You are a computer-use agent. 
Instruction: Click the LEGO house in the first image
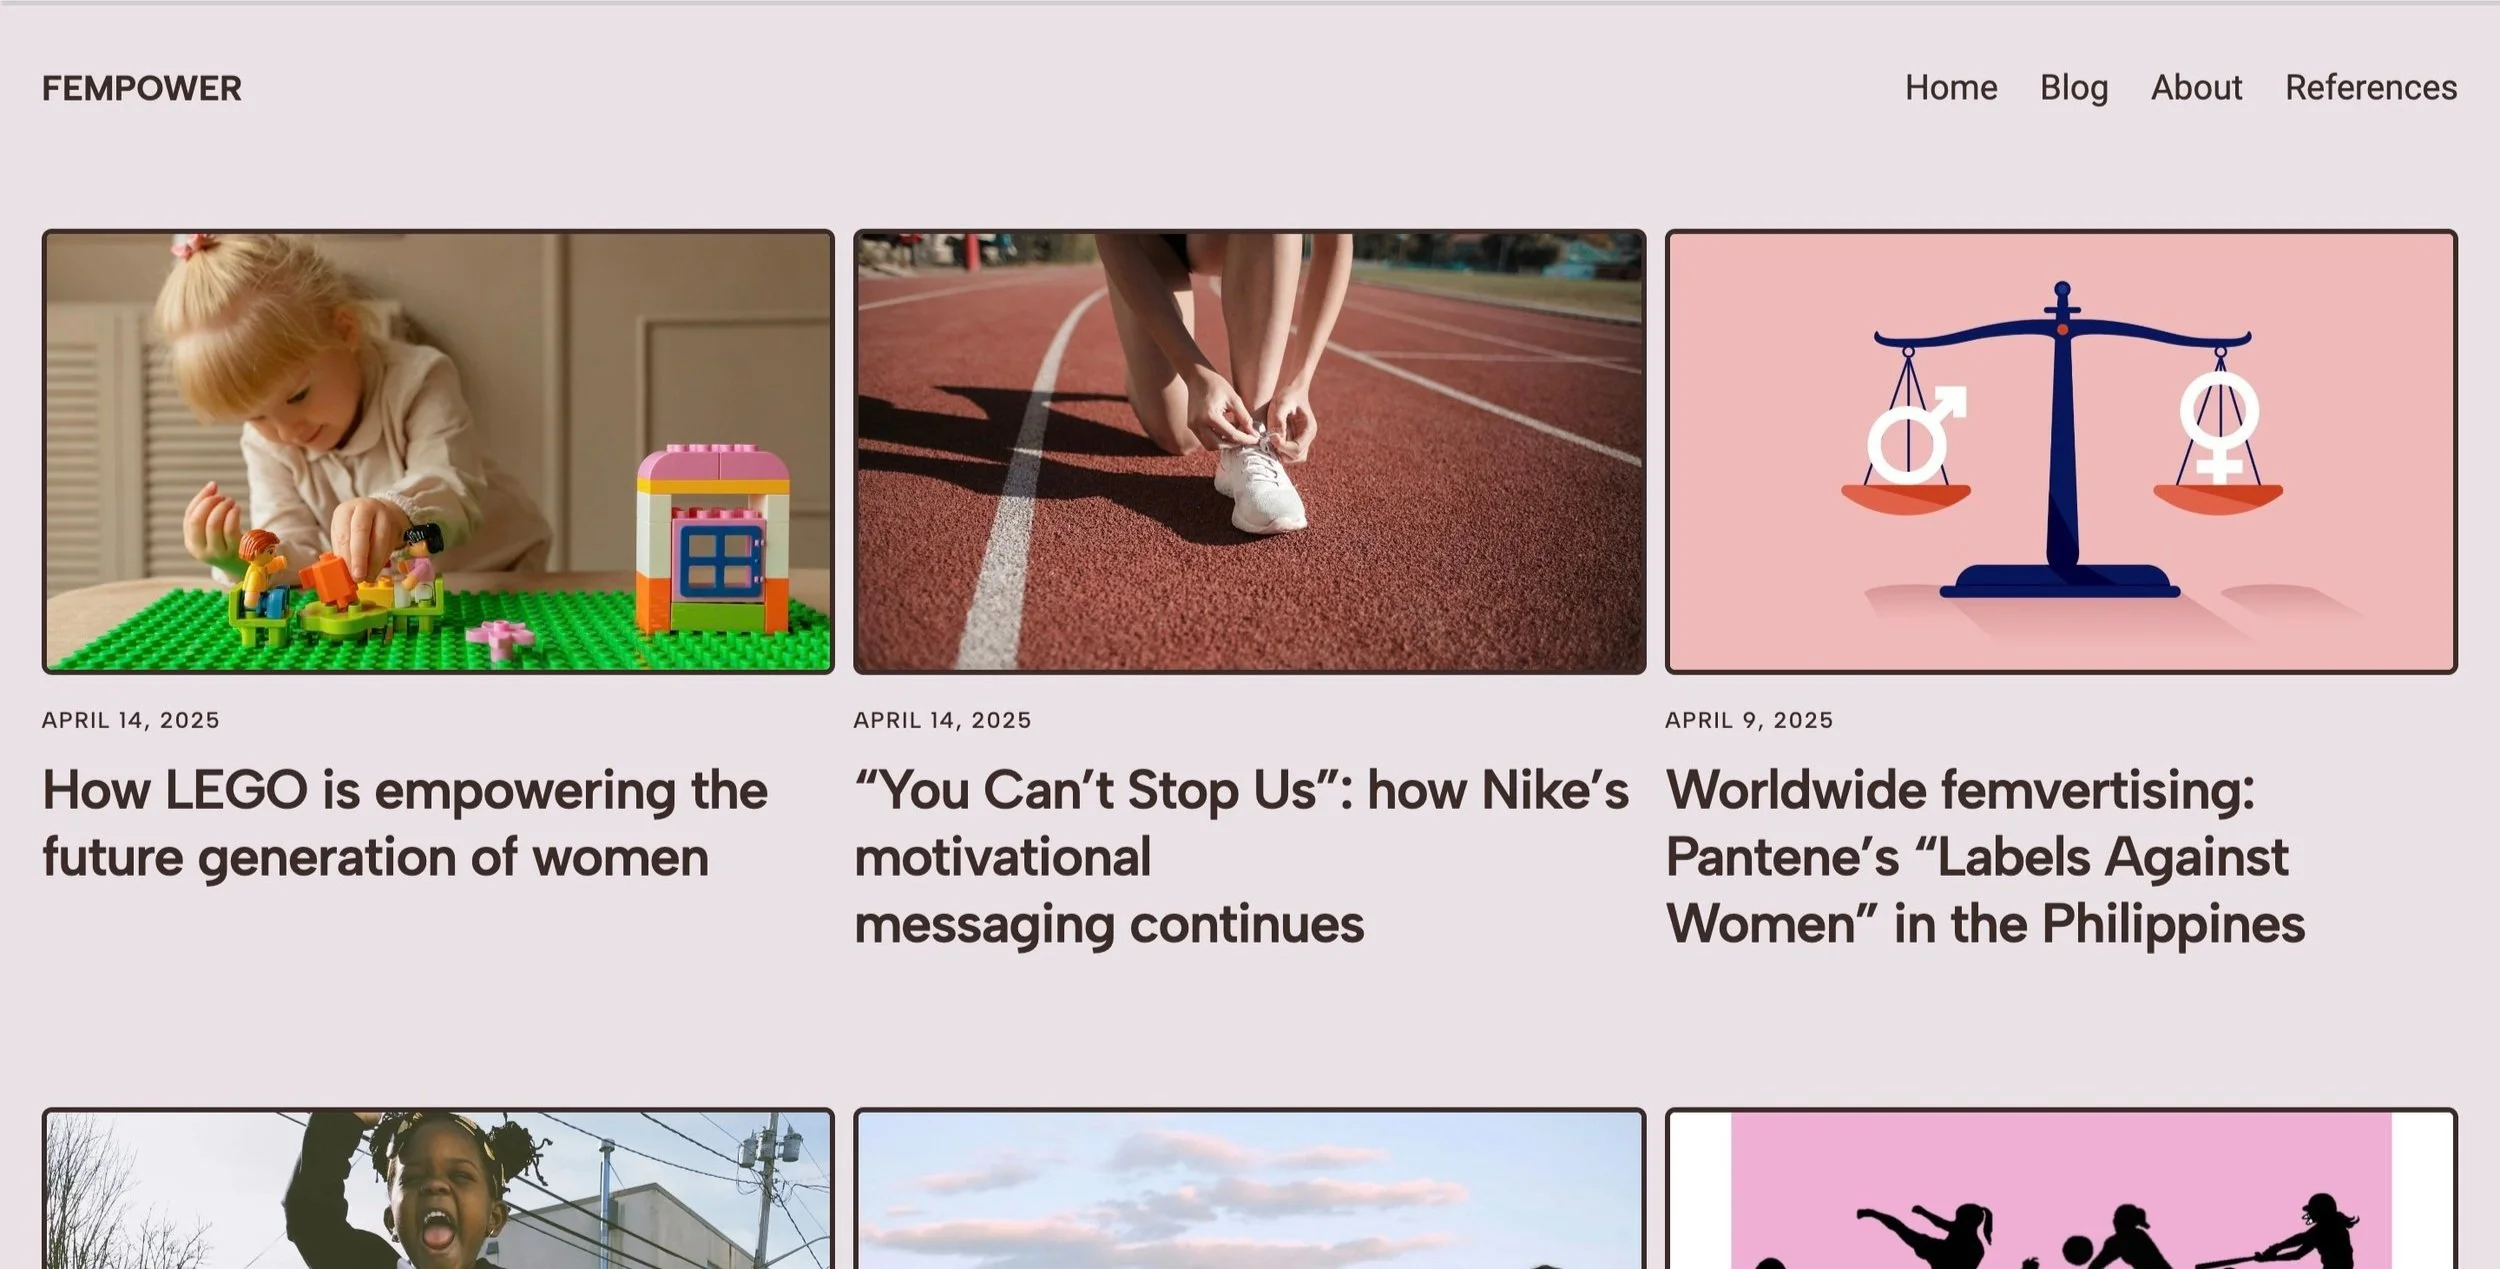(x=713, y=538)
